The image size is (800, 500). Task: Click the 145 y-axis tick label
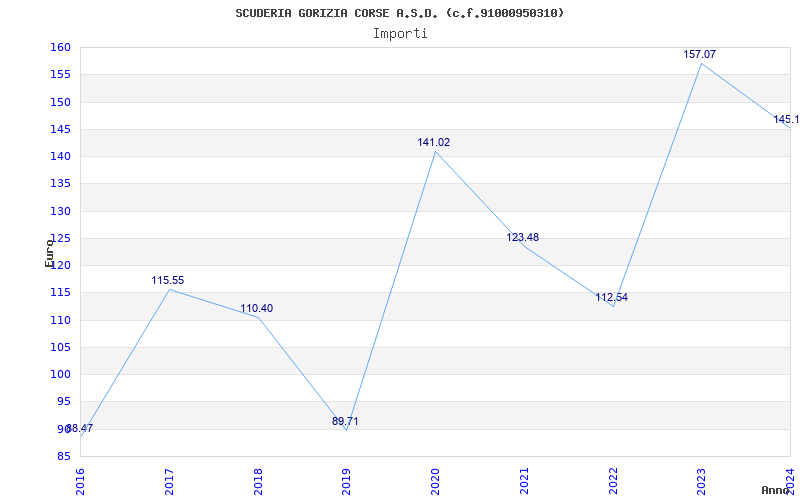tap(60, 129)
